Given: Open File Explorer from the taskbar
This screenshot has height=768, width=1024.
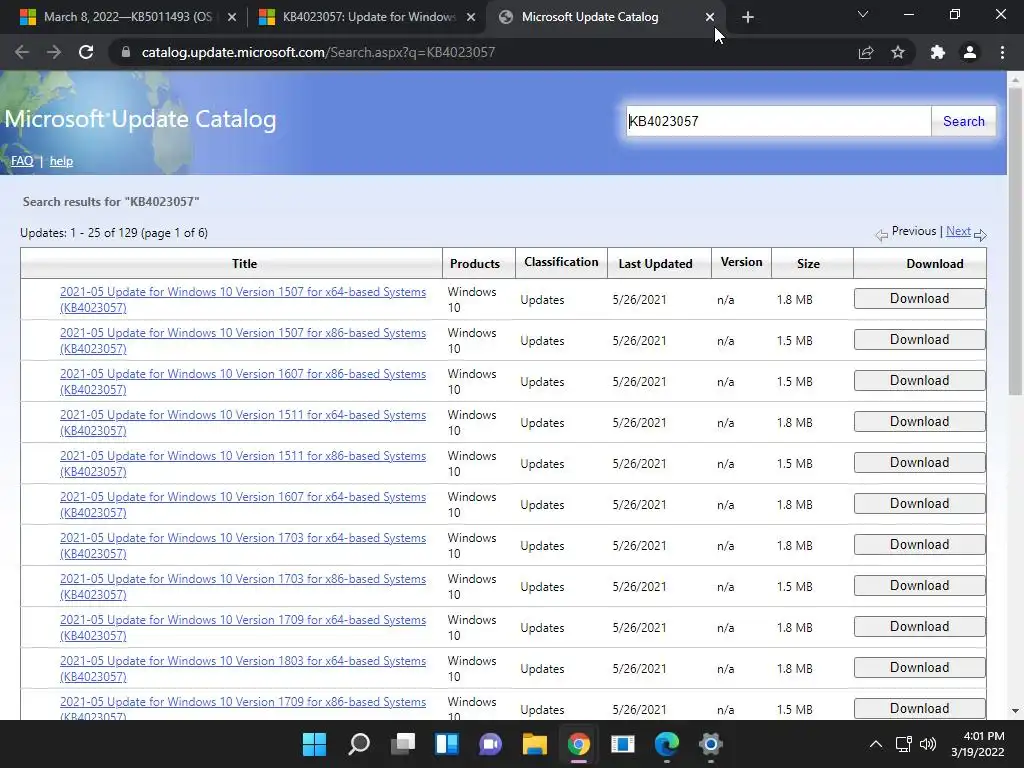Looking at the screenshot, I should (534, 744).
